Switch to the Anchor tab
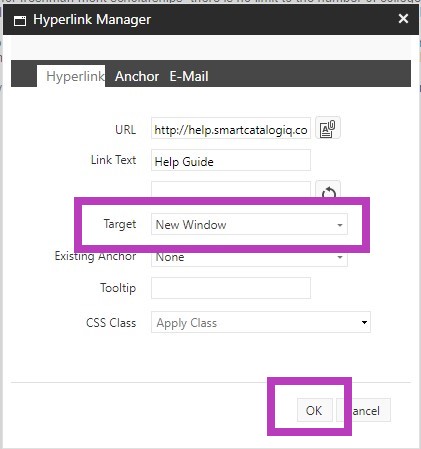The height and width of the screenshot is (449, 421). click(137, 76)
